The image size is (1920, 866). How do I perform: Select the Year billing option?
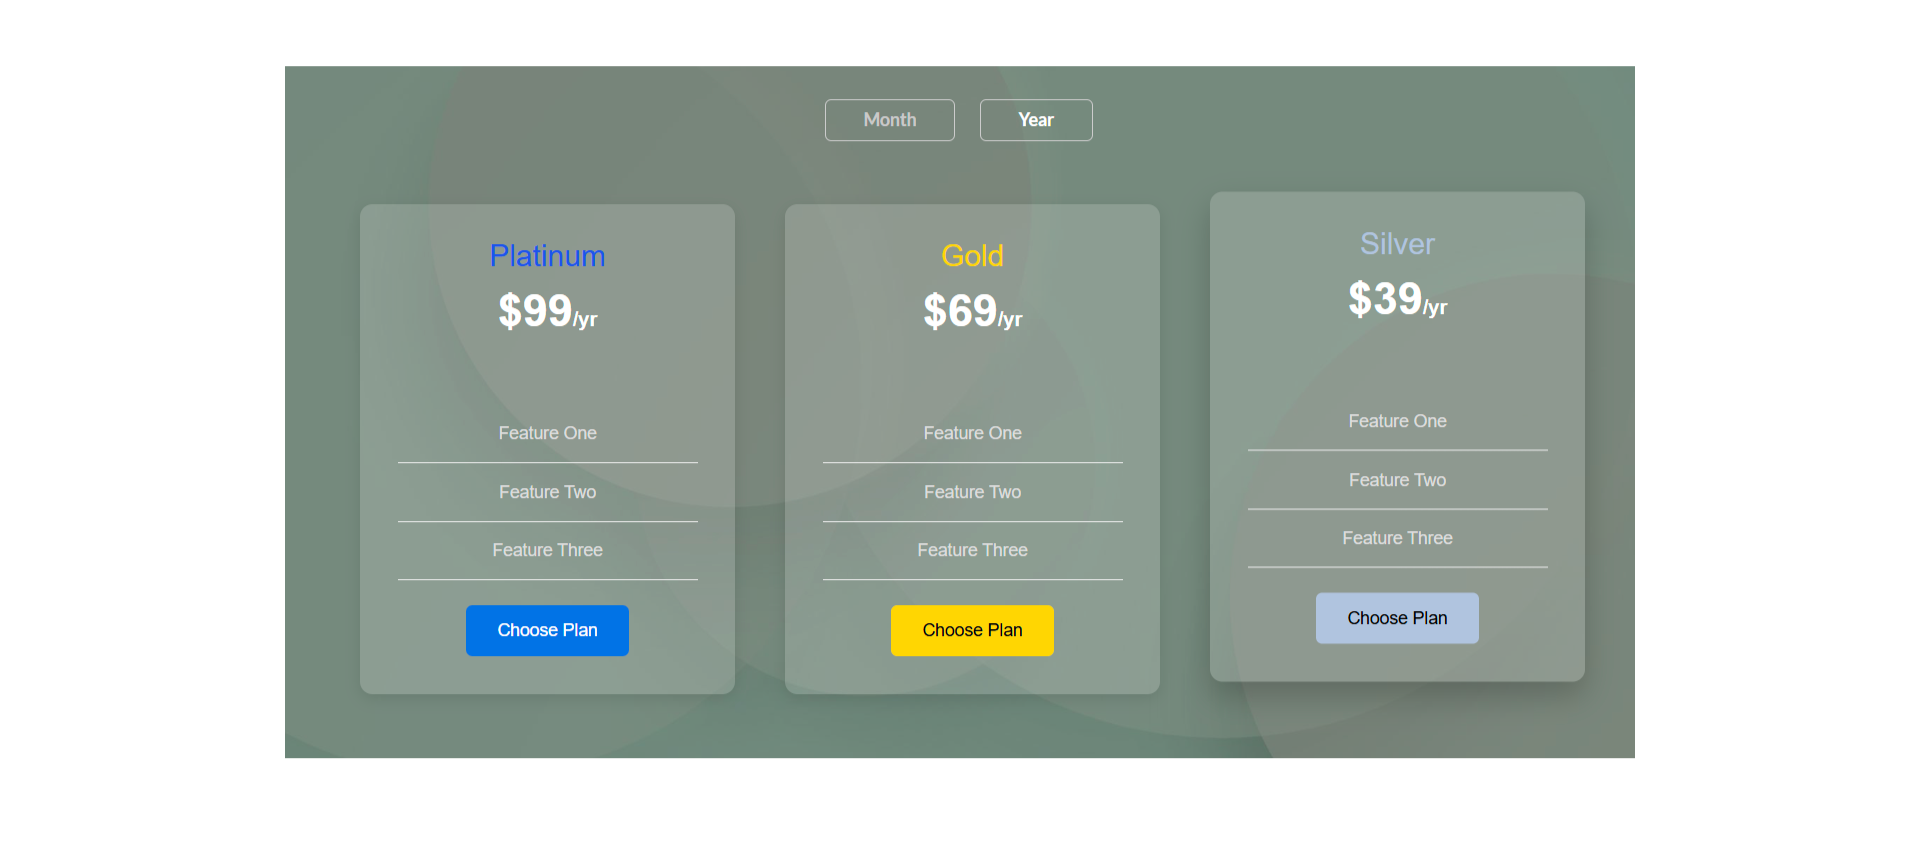(1036, 120)
